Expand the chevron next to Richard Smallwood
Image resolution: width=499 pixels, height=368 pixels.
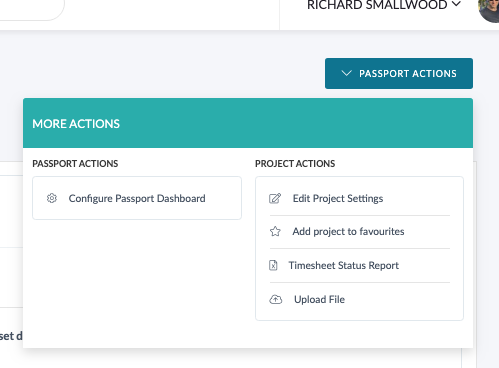point(456,4)
